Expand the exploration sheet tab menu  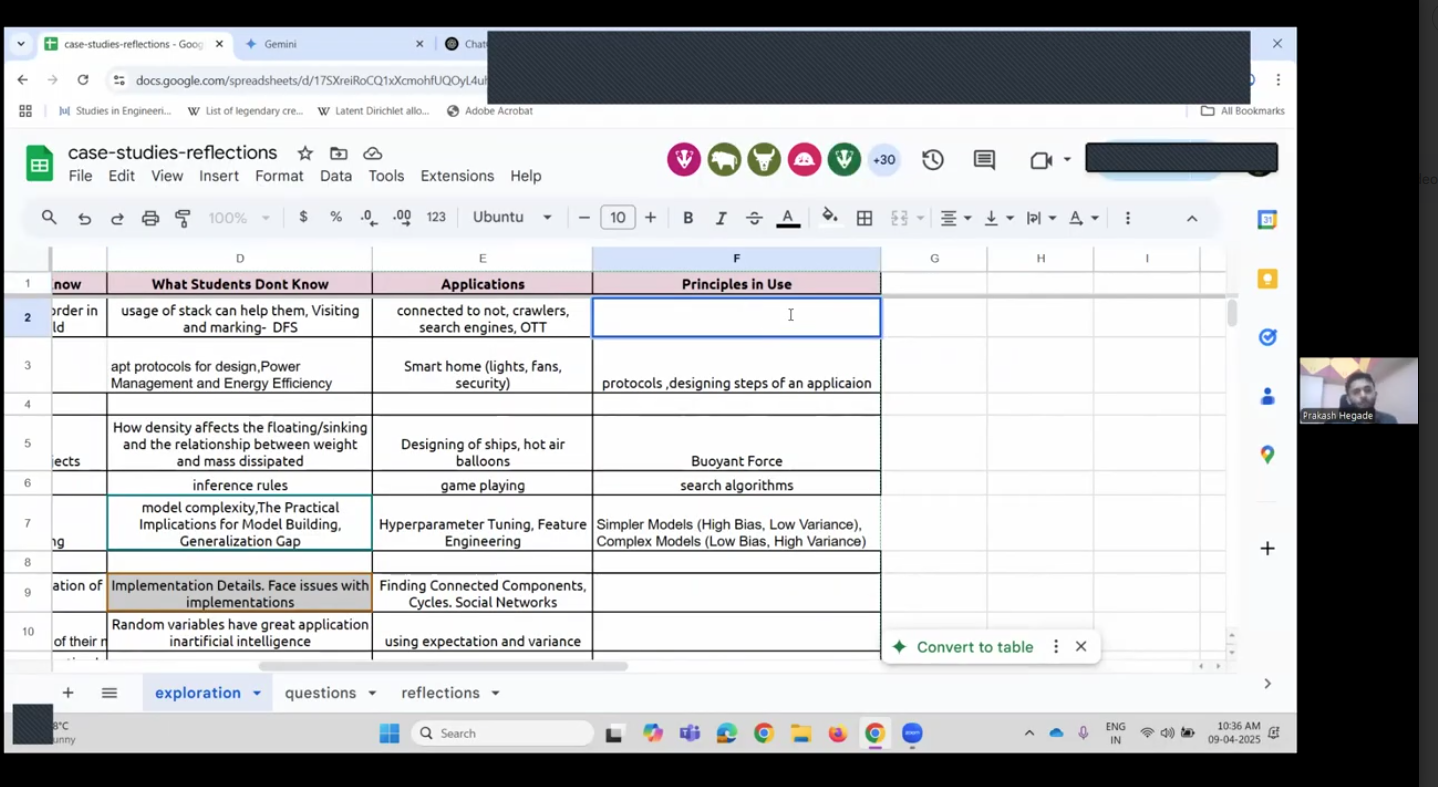[257, 693]
